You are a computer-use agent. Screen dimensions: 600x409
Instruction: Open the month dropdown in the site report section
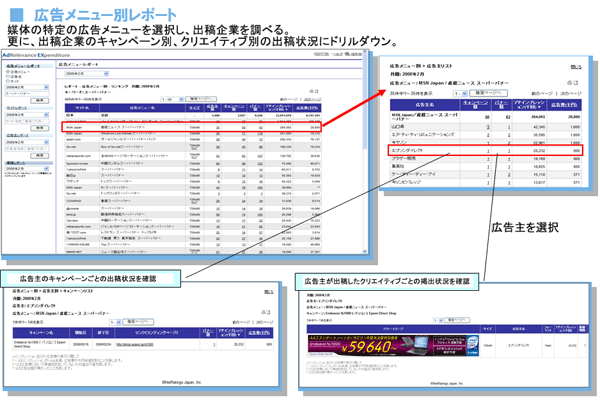[27, 115]
